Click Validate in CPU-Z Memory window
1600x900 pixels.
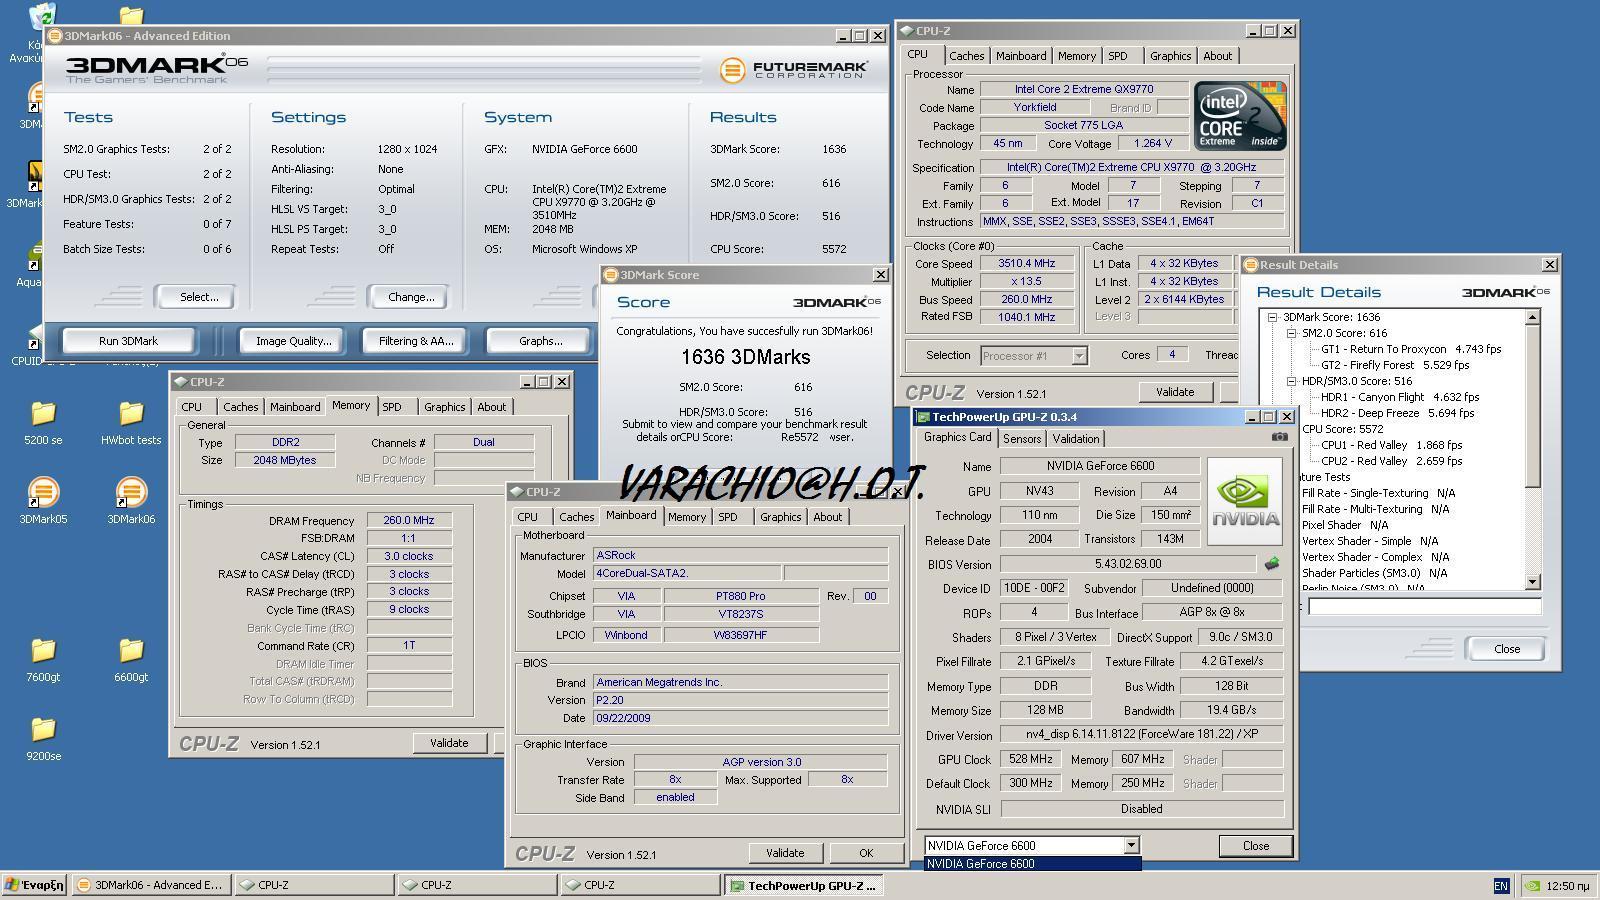[x=449, y=743]
